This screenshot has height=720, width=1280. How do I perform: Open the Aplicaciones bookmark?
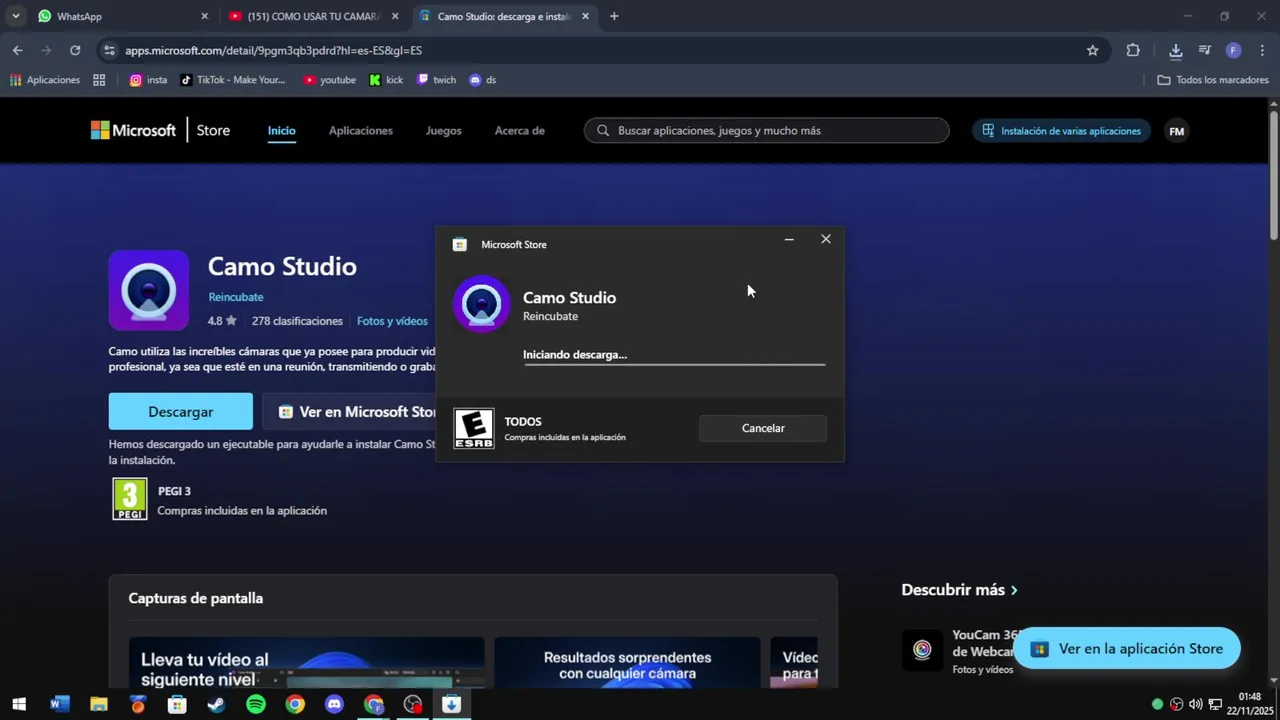tap(45, 80)
